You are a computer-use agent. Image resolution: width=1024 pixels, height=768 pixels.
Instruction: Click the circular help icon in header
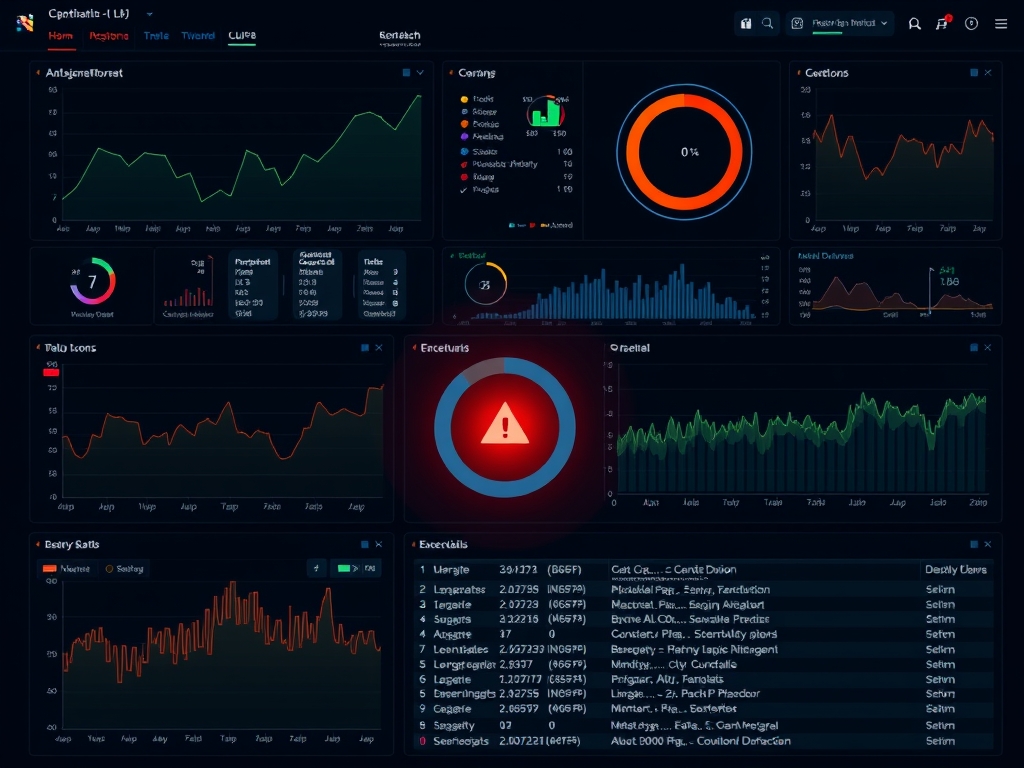coord(971,24)
